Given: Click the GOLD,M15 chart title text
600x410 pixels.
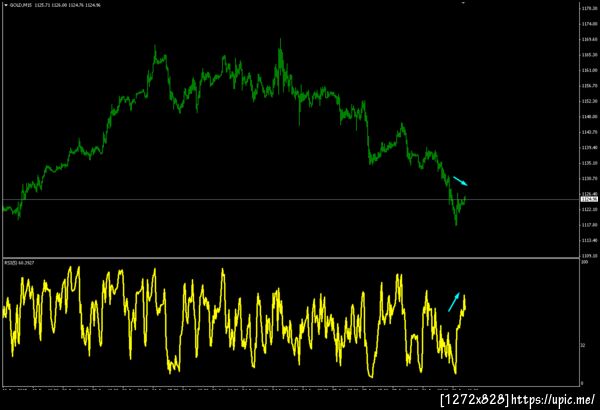Looking at the screenshot, I should click(x=20, y=5).
